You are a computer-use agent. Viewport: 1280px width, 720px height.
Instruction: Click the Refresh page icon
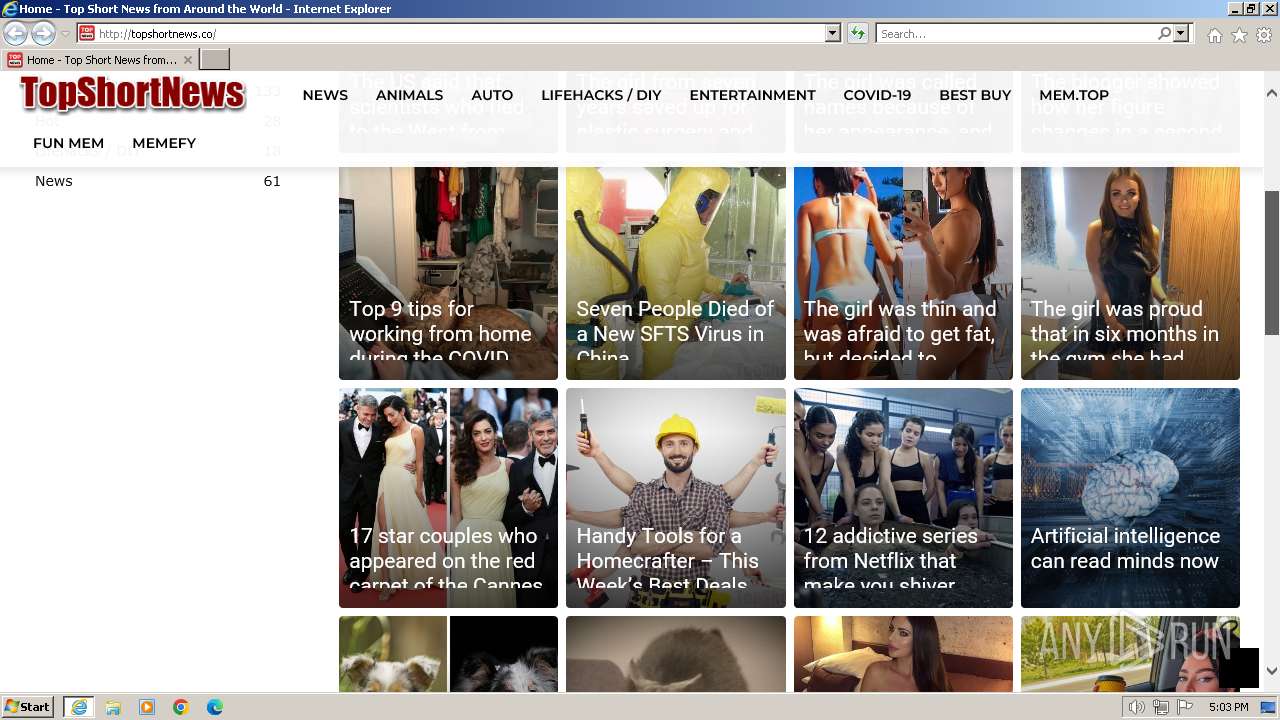click(x=857, y=34)
